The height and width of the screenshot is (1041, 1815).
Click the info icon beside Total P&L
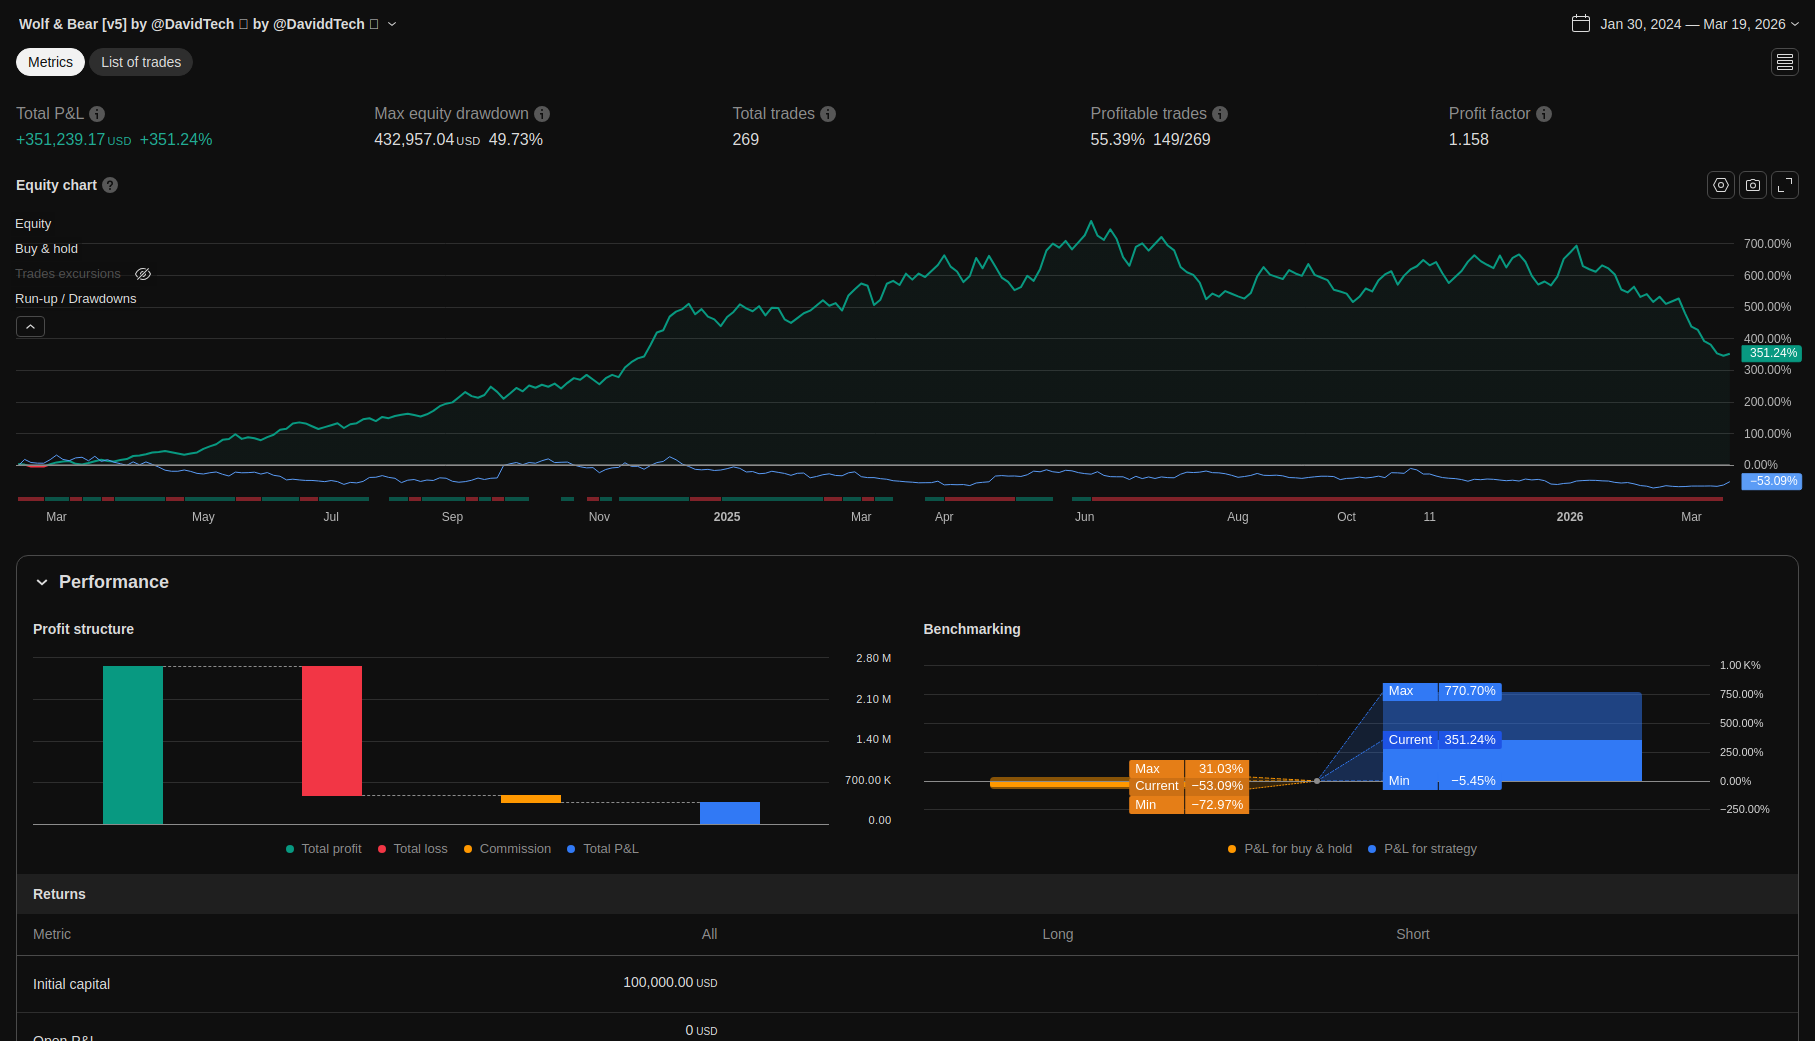coord(97,114)
